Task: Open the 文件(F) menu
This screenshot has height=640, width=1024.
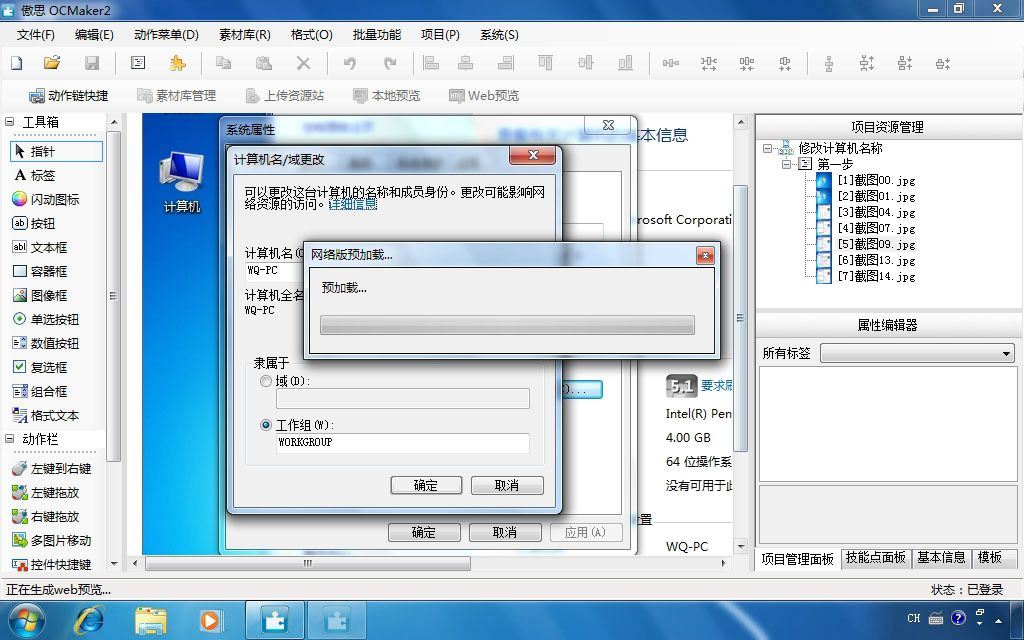Action: (x=36, y=35)
